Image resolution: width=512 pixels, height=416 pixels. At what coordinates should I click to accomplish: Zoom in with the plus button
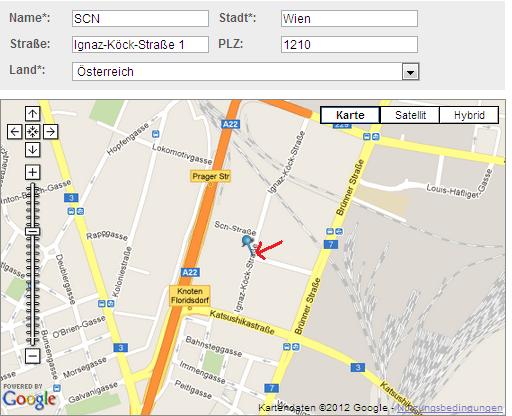(32, 172)
